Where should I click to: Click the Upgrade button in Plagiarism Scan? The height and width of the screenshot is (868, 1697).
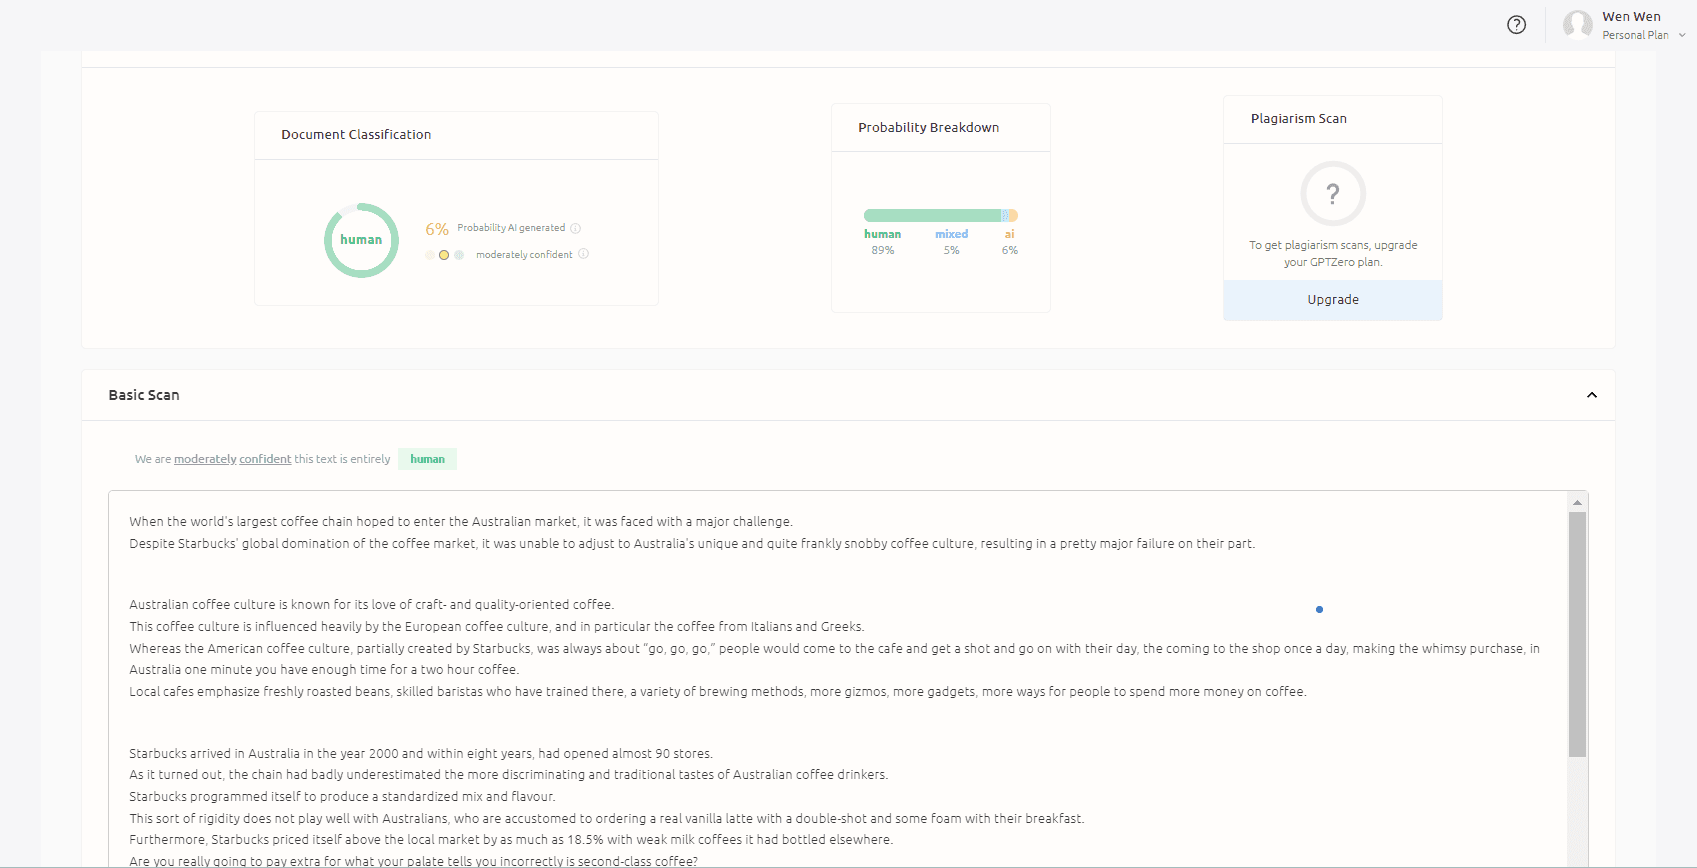pos(1332,300)
